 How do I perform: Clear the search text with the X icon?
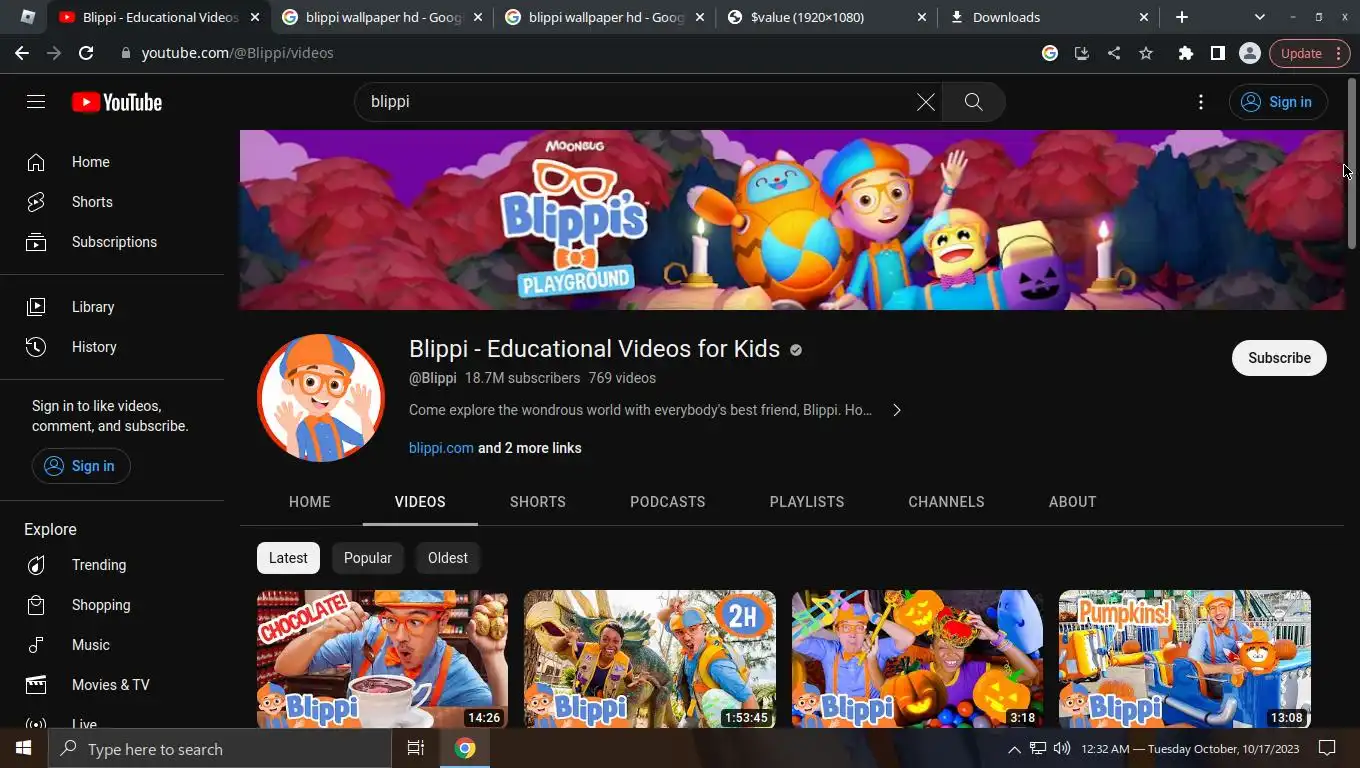point(926,102)
